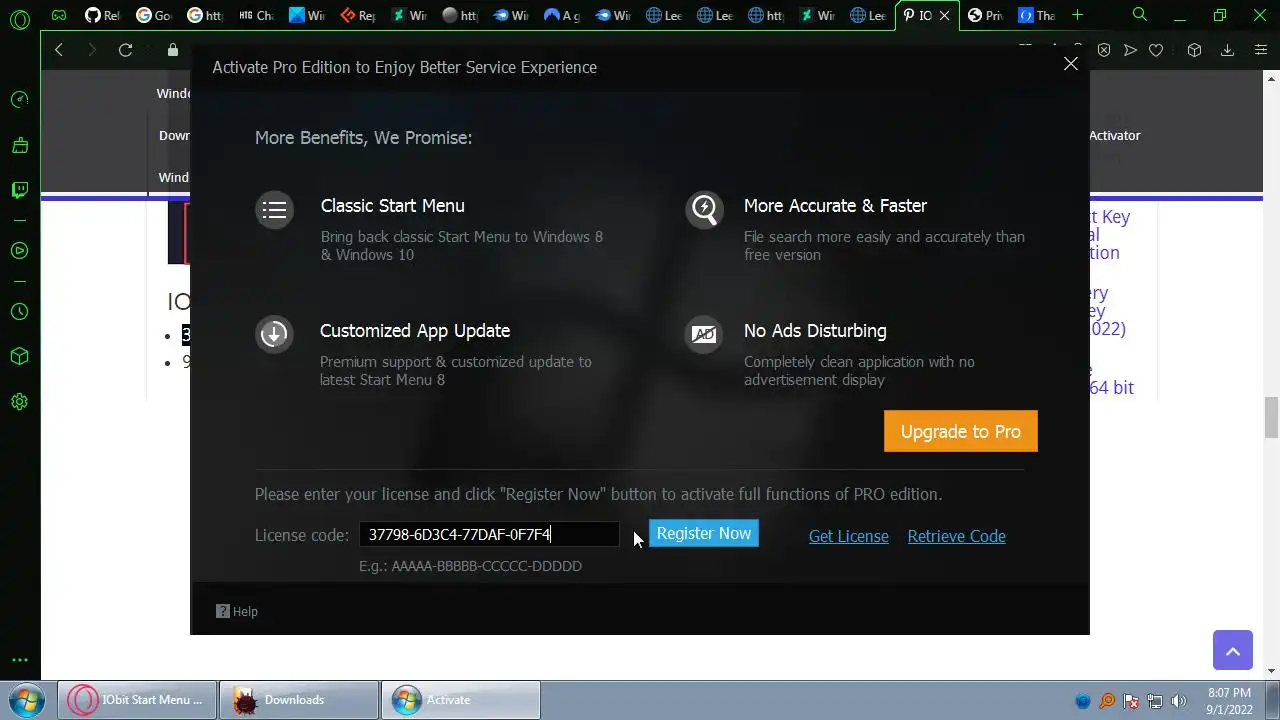Open browser downloads toolbar icon
This screenshot has width=1280, height=720.
pos(1228,50)
